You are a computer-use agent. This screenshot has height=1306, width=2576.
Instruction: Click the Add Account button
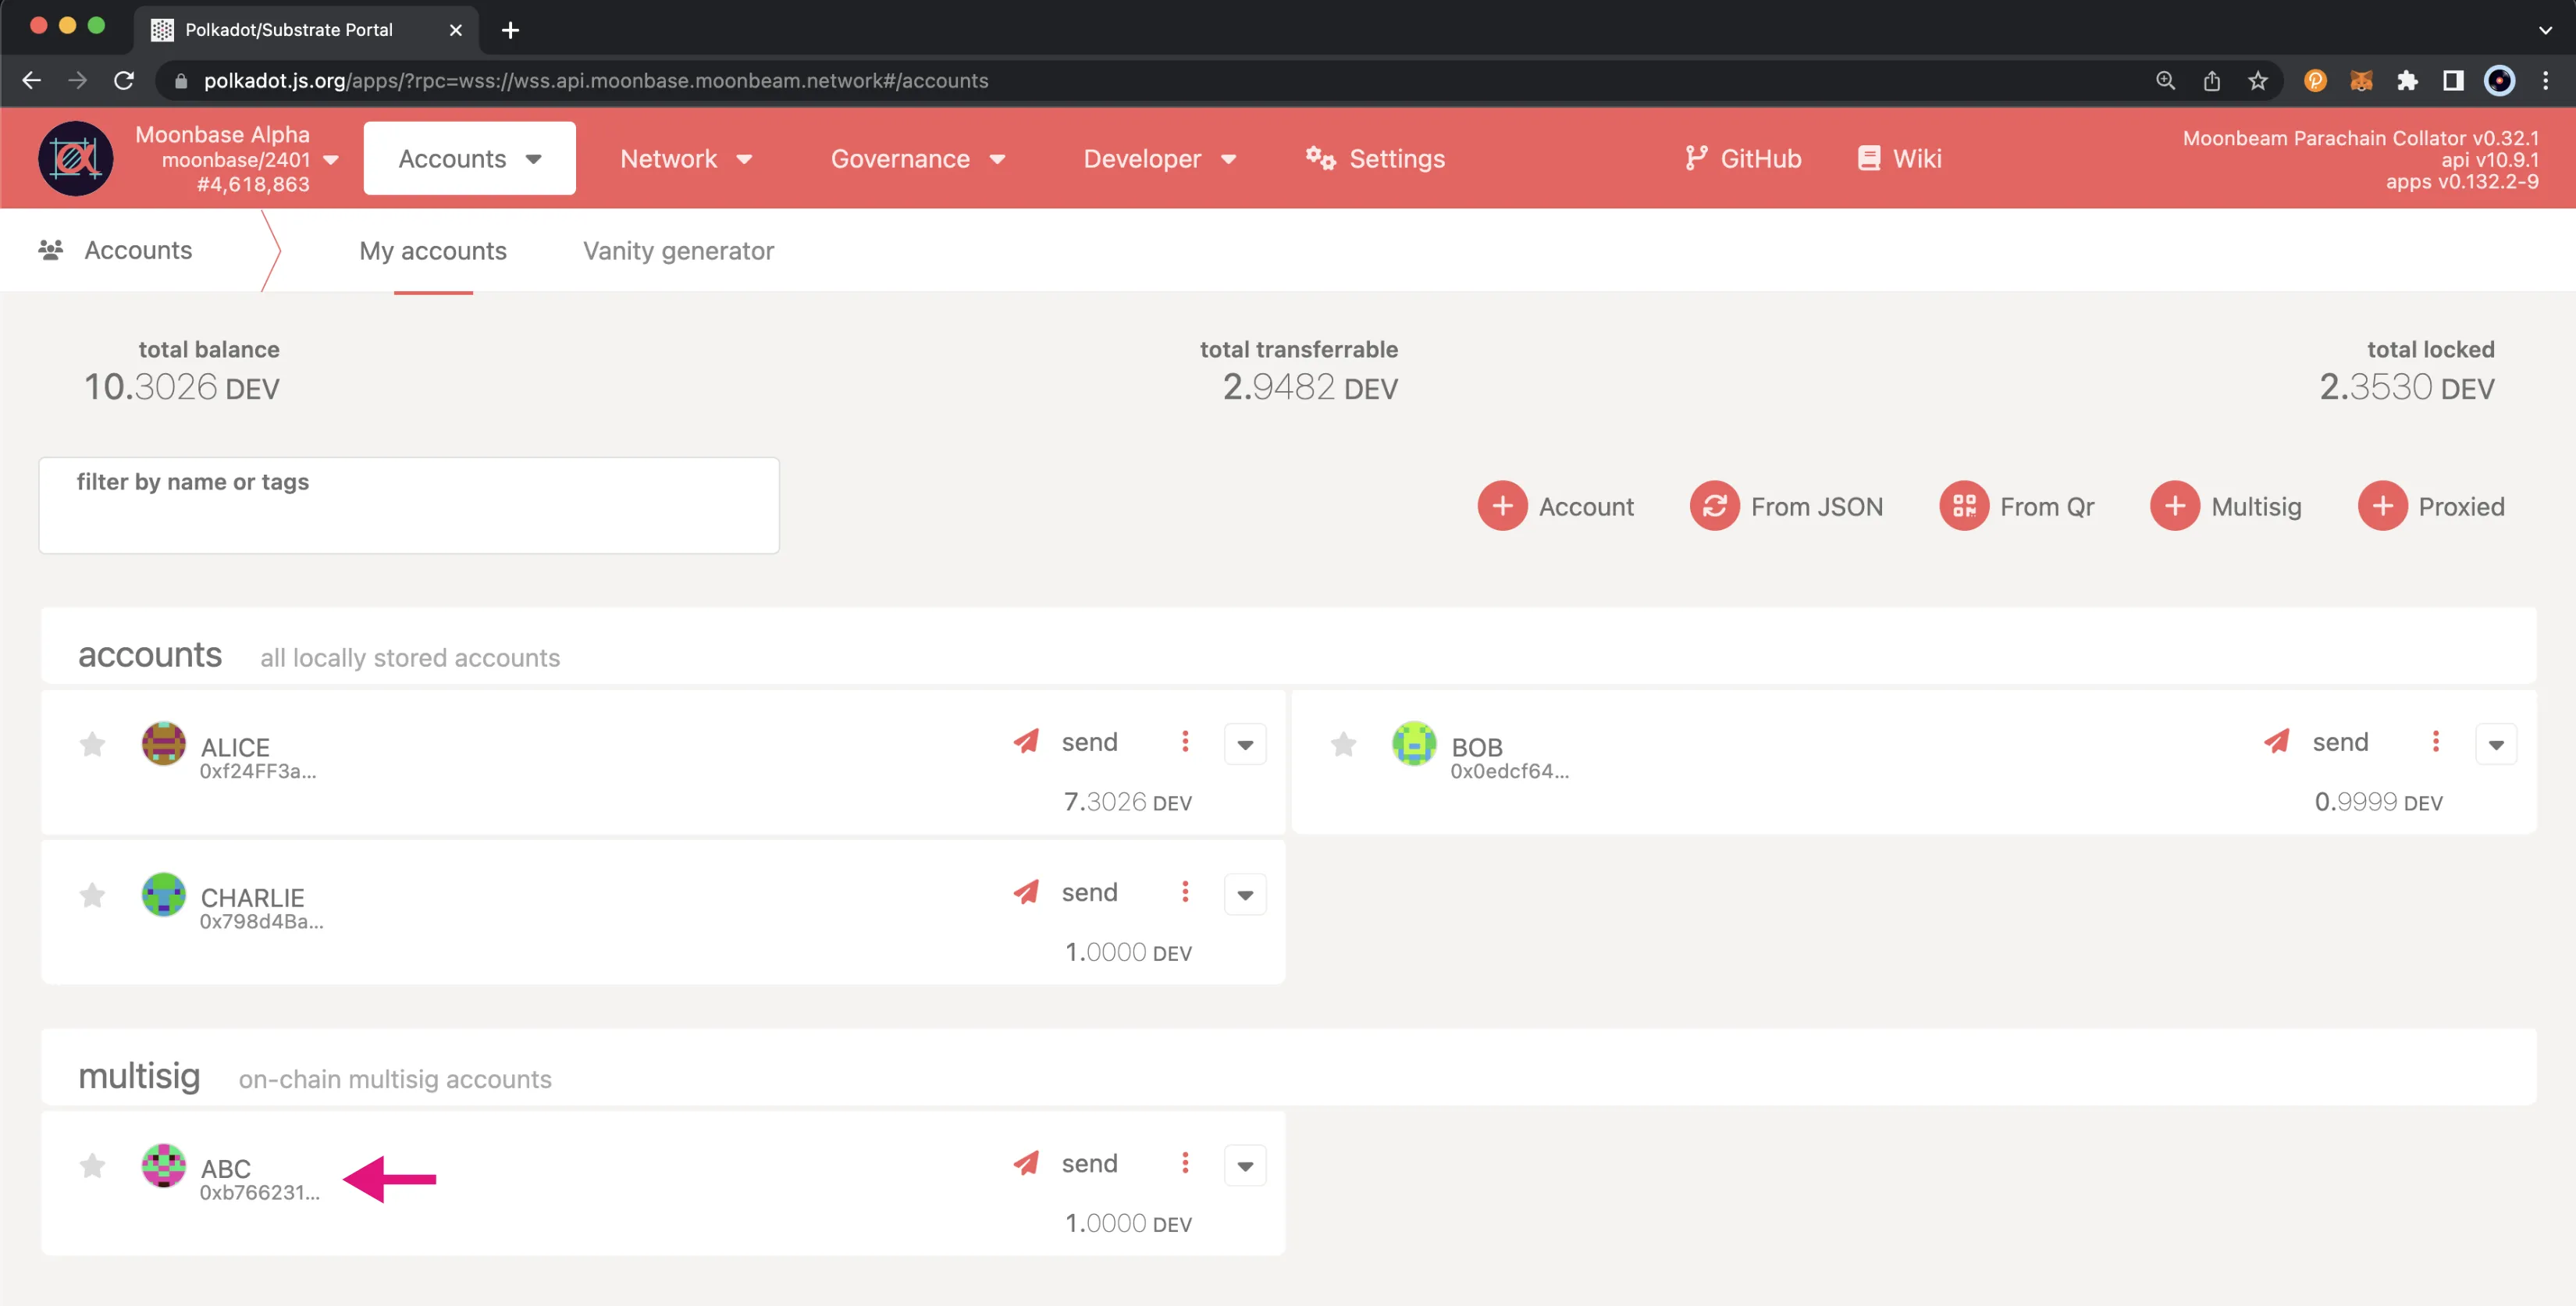point(1500,505)
